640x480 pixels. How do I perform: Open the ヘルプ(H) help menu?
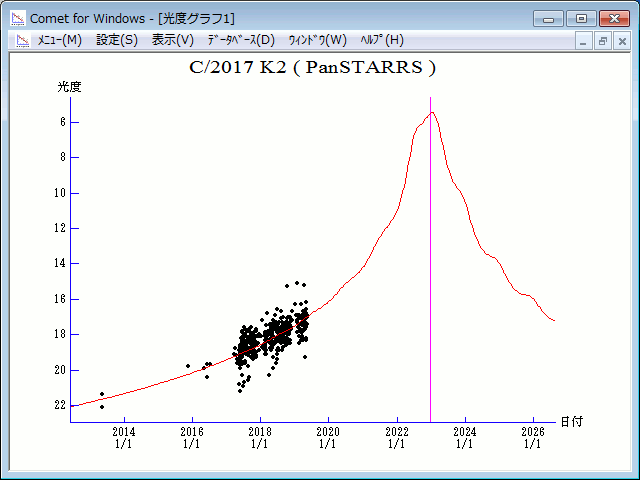tap(382, 40)
